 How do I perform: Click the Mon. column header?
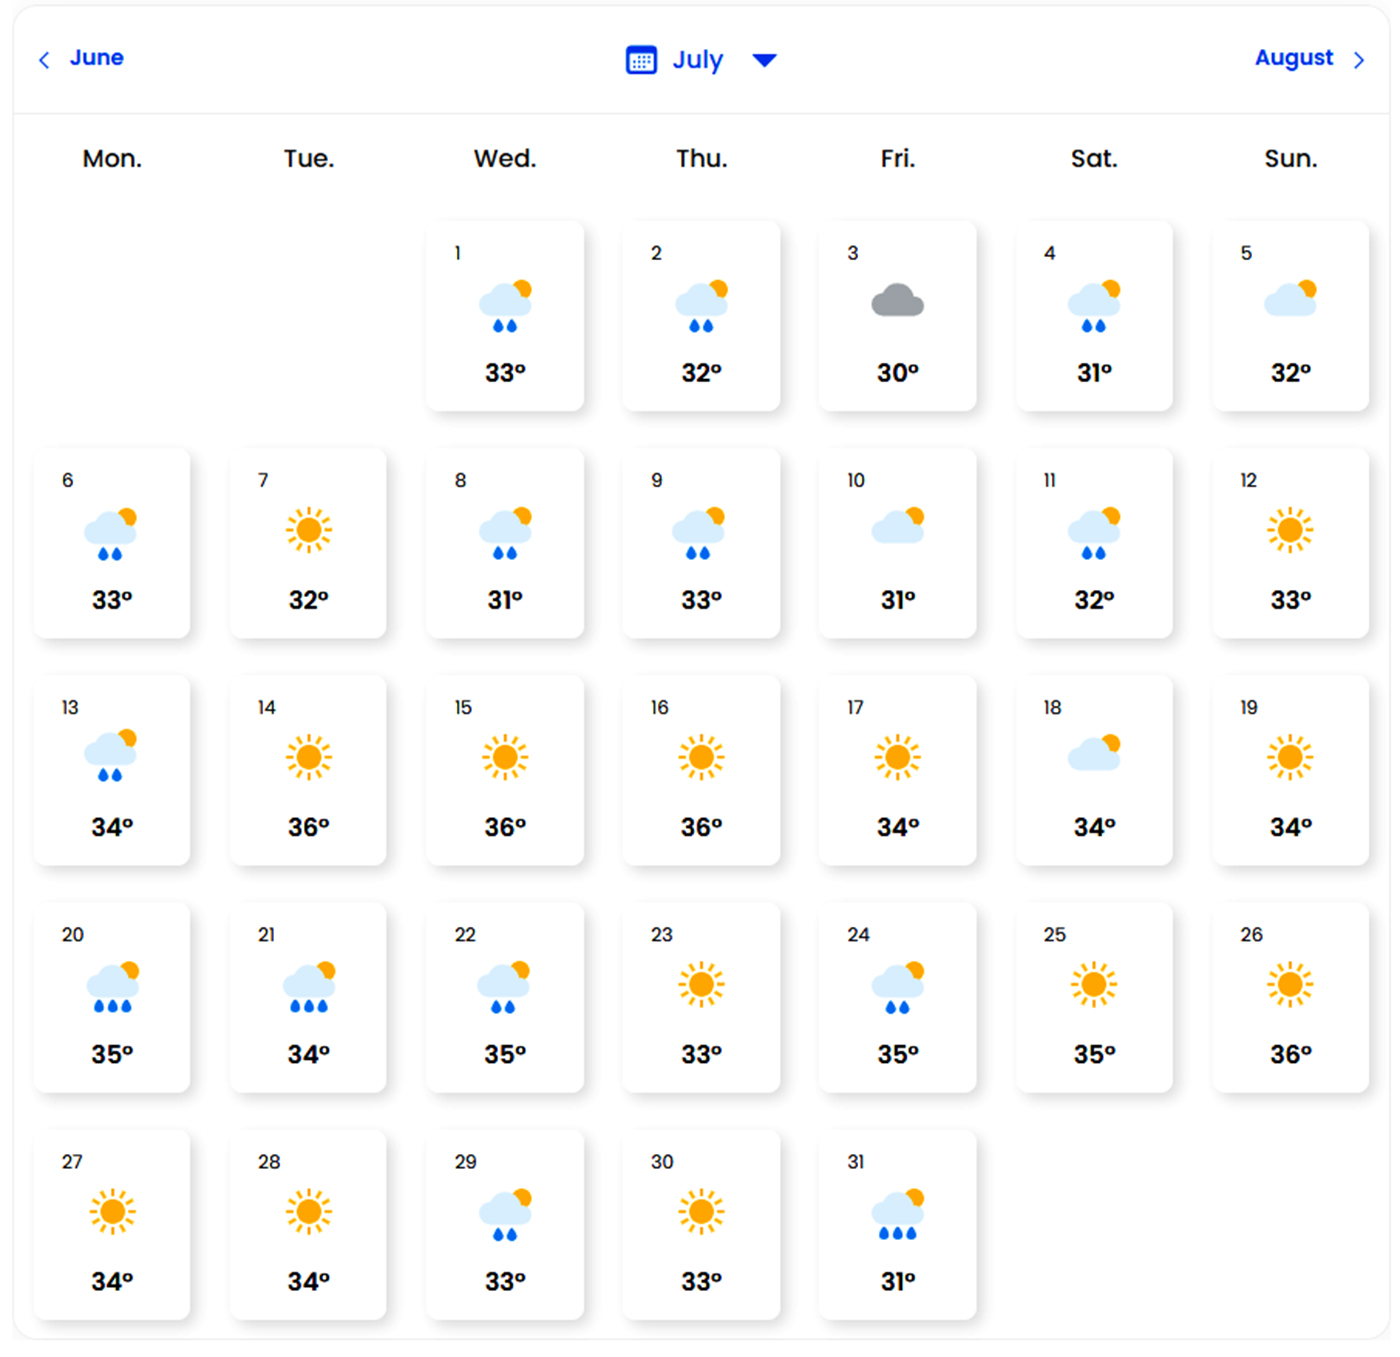click(x=112, y=159)
